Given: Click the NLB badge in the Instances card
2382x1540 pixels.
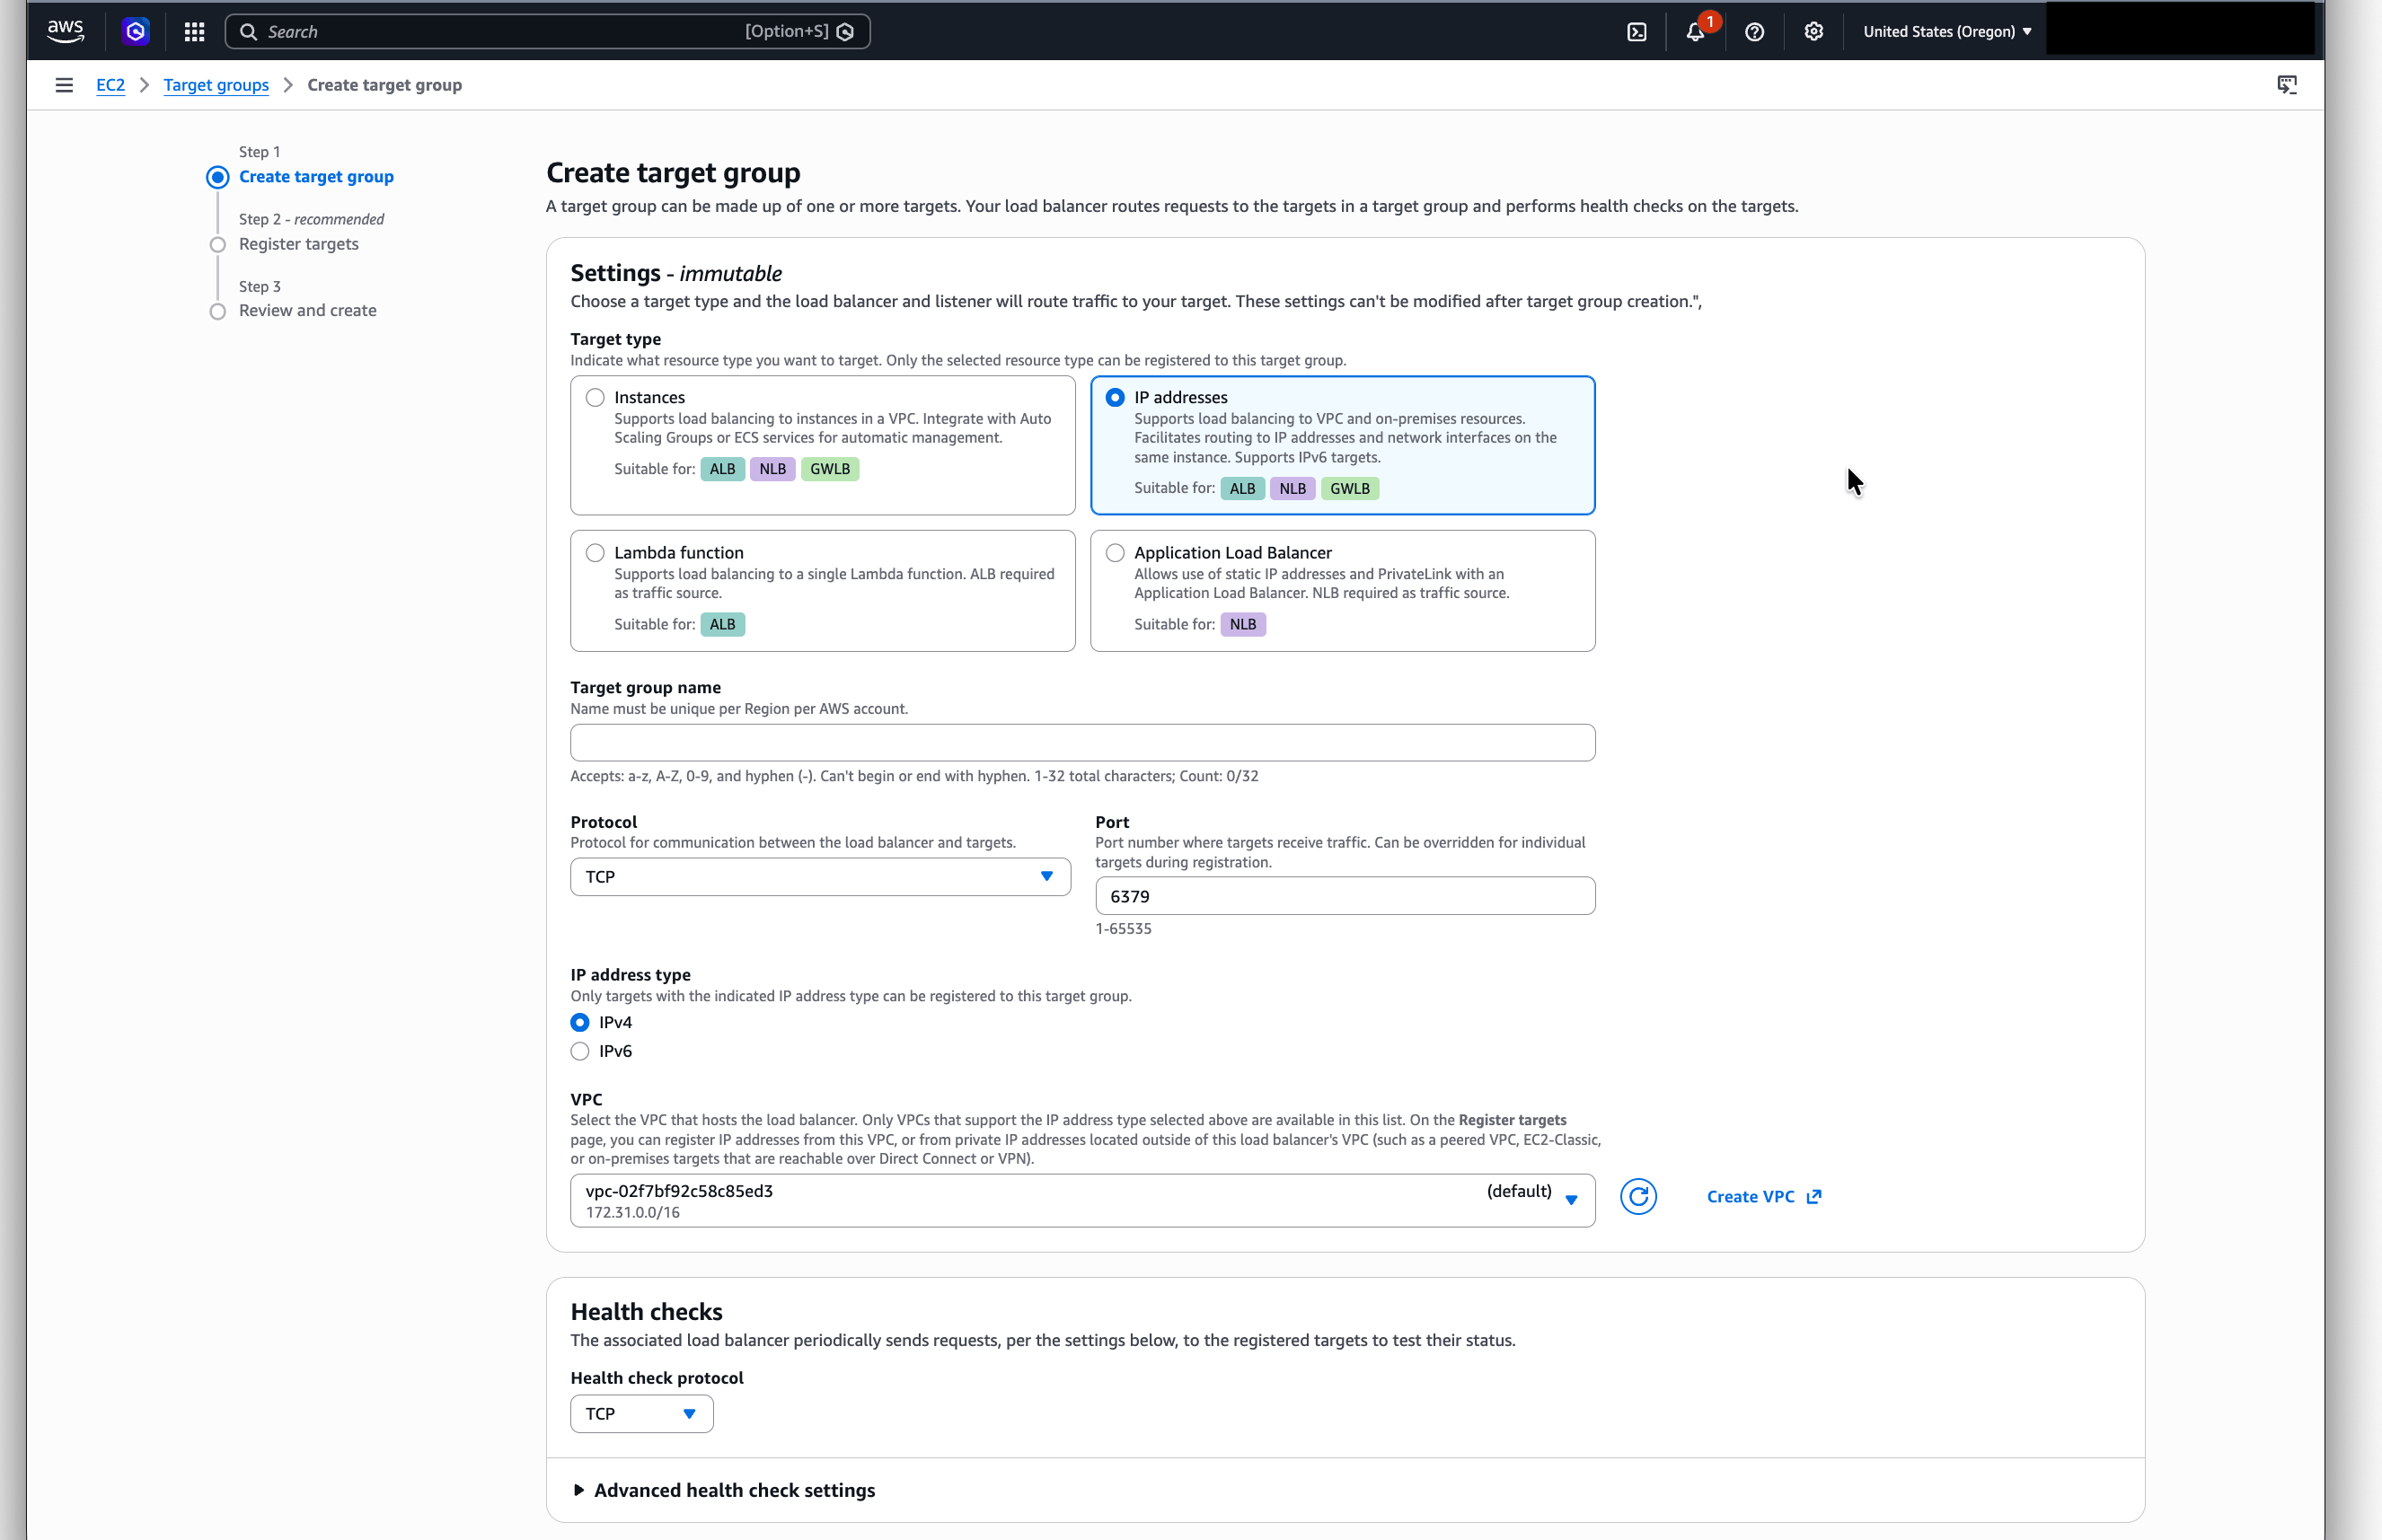Looking at the screenshot, I should pos(772,469).
